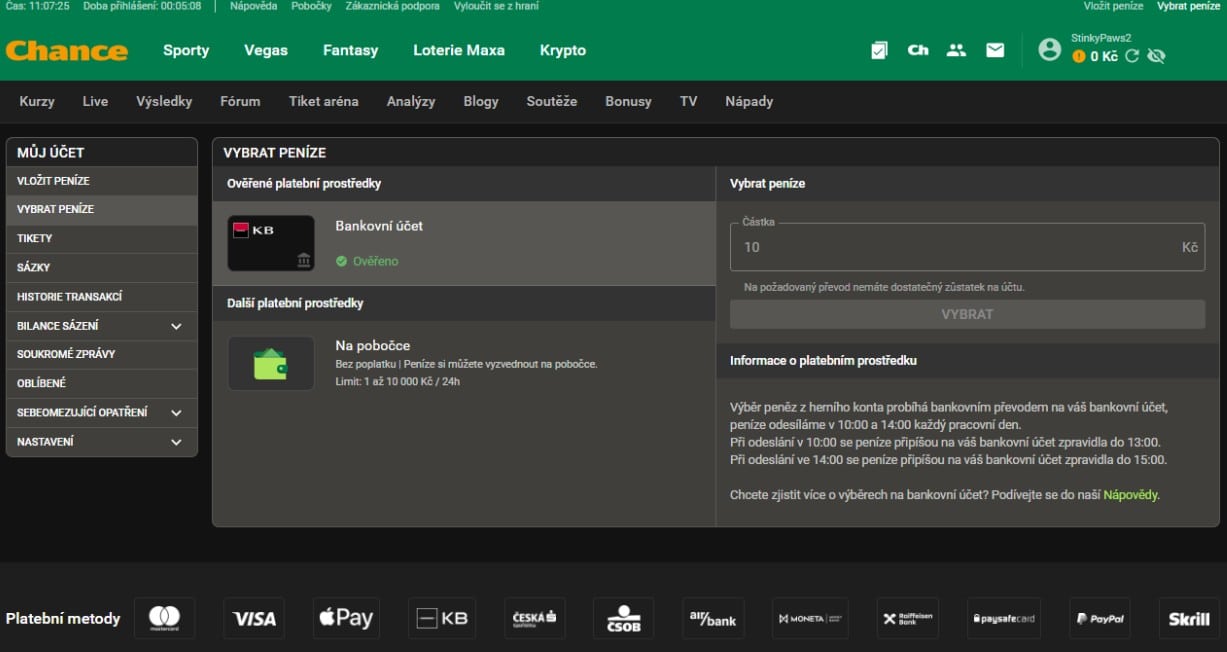
Task: Click Vložit peníze in top right
Action: [1113, 6]
